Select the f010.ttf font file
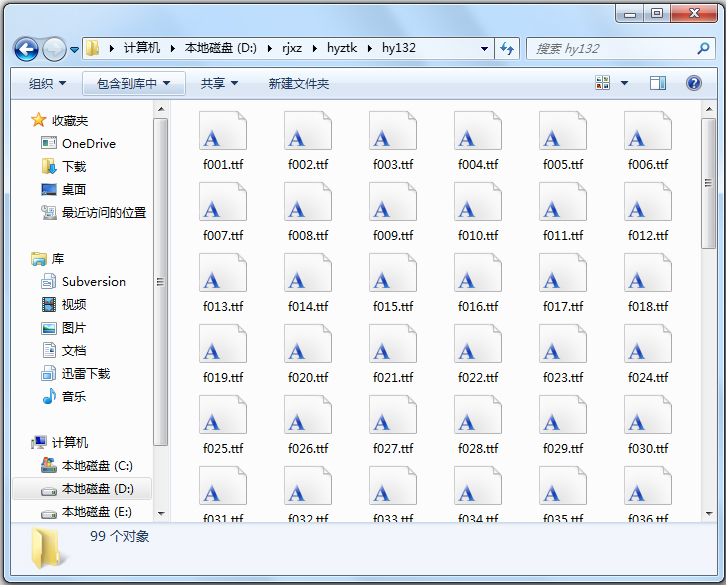 click(x=478, y=213)
